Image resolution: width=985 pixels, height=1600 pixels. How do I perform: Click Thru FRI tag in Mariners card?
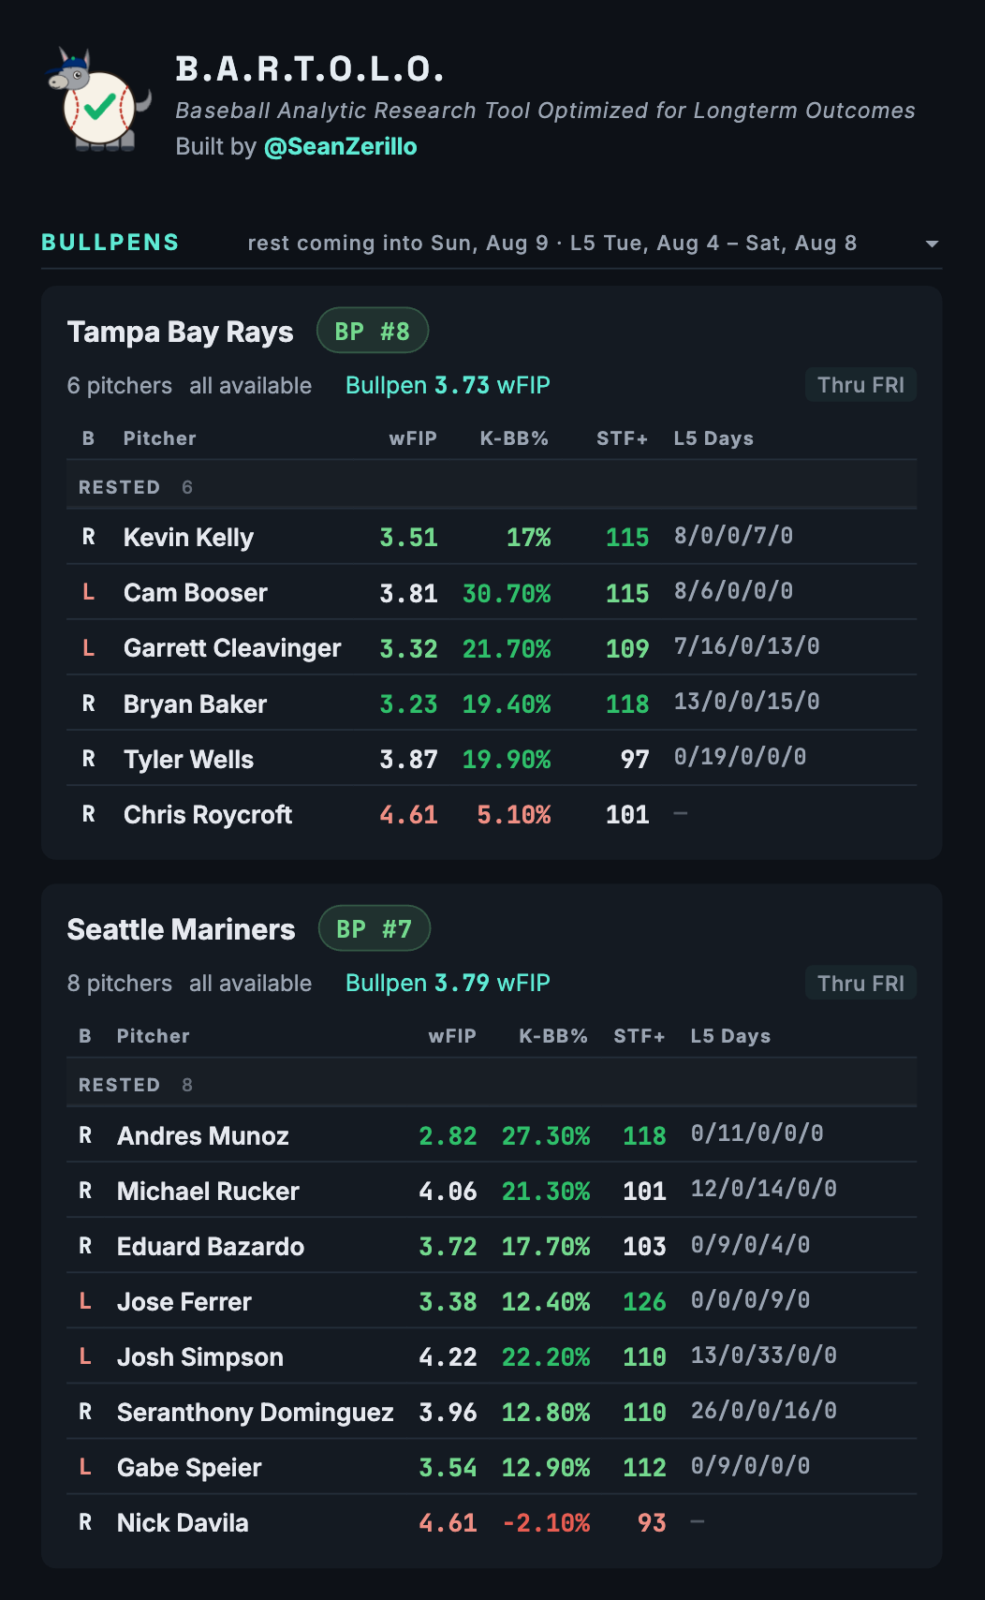tap(860, 983)
